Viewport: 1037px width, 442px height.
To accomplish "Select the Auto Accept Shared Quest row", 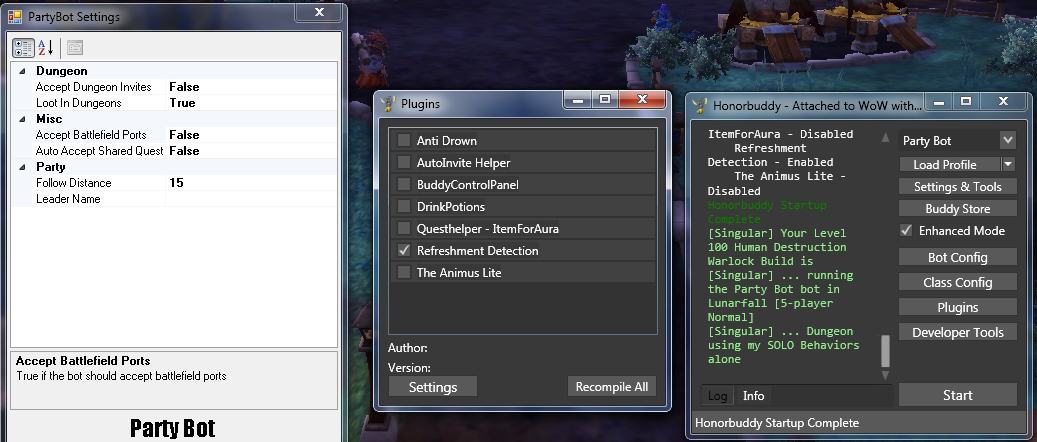I will (185, 151).
